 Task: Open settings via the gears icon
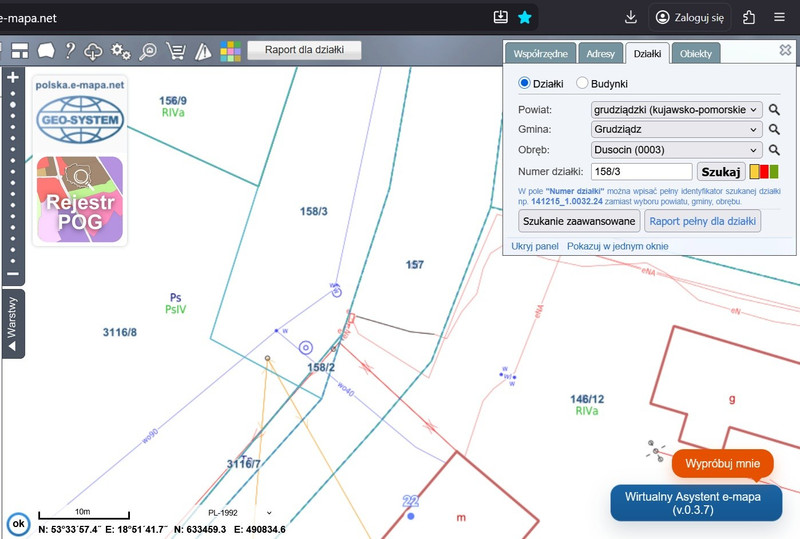click(121, 50)
